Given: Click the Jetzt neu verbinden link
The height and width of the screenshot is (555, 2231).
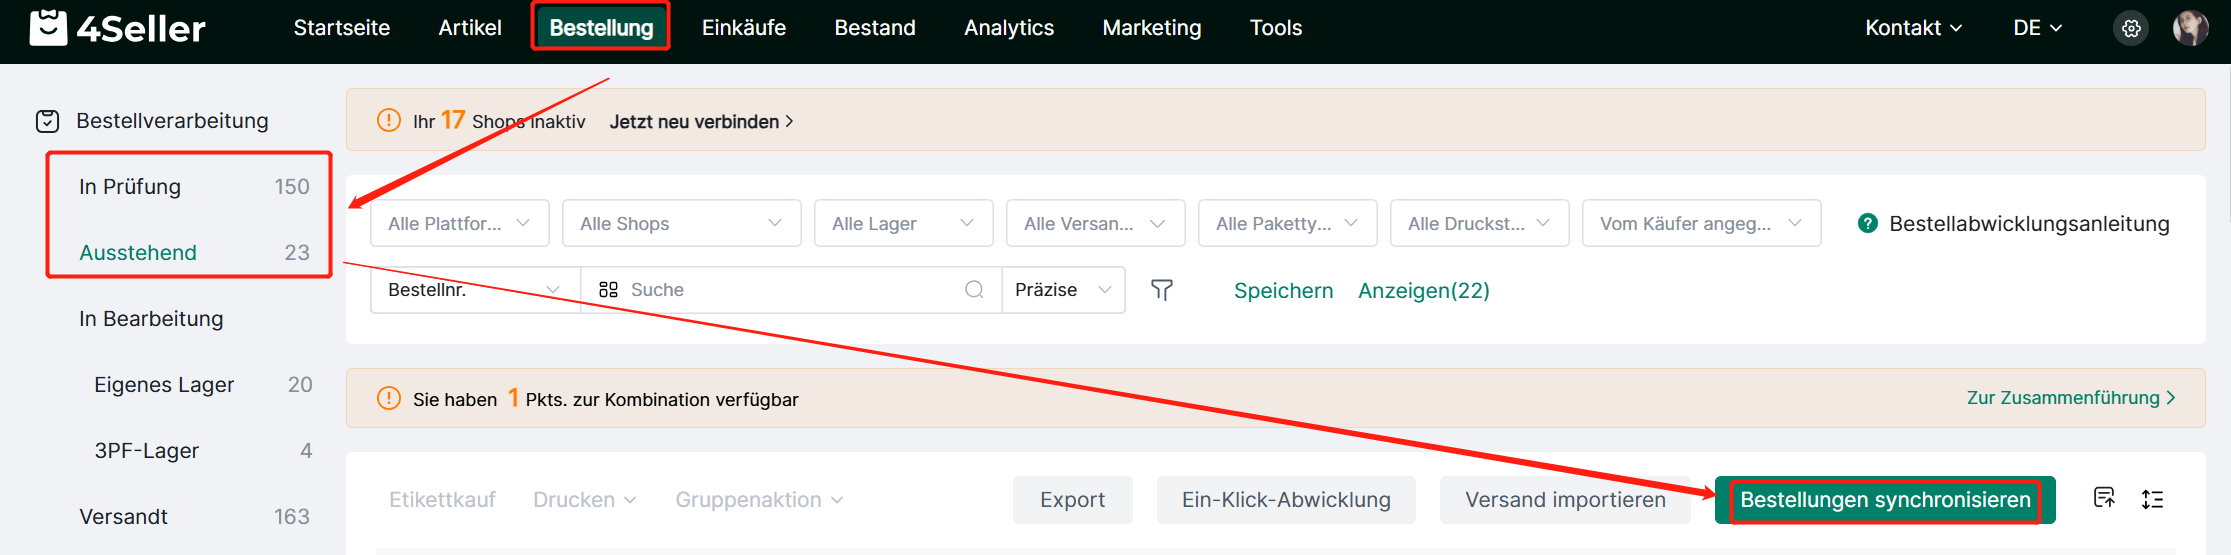Looking at the screenshot, I should pos(700,121).
